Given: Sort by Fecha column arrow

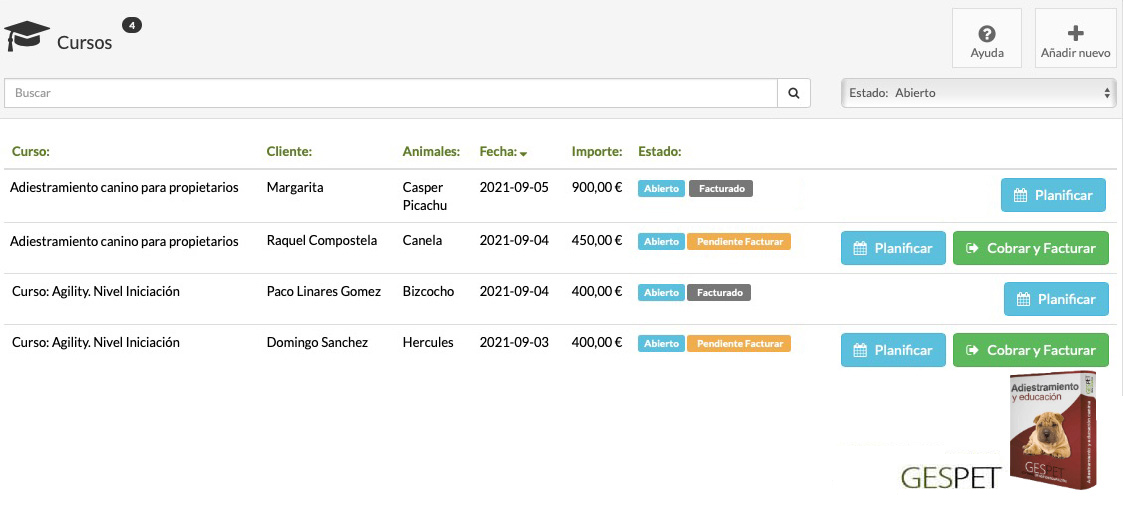Looking at the screenshot, I should (523, 153).
